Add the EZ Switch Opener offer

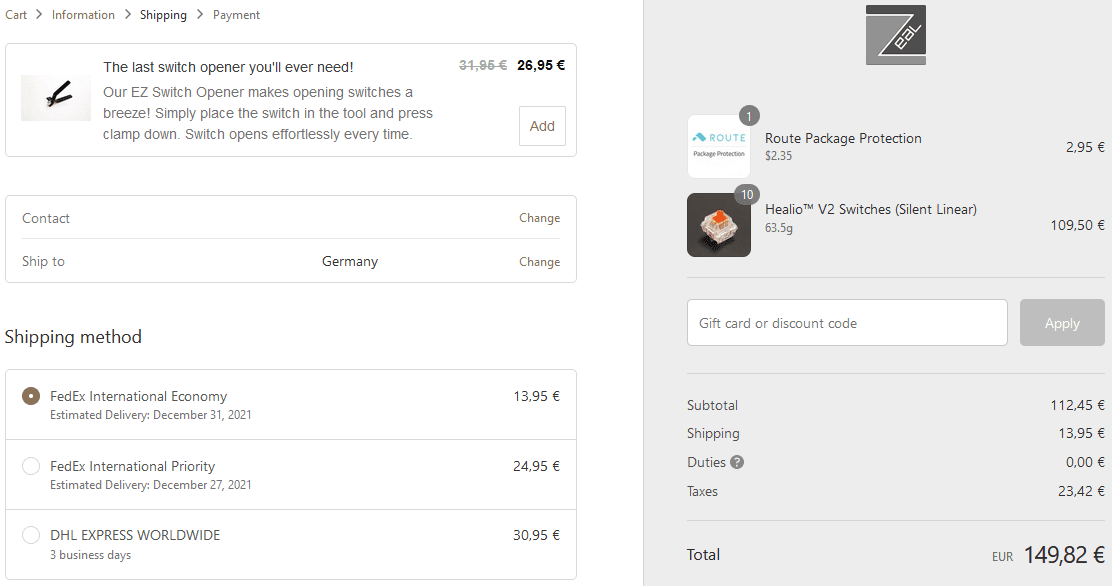(x=542, y=126)
